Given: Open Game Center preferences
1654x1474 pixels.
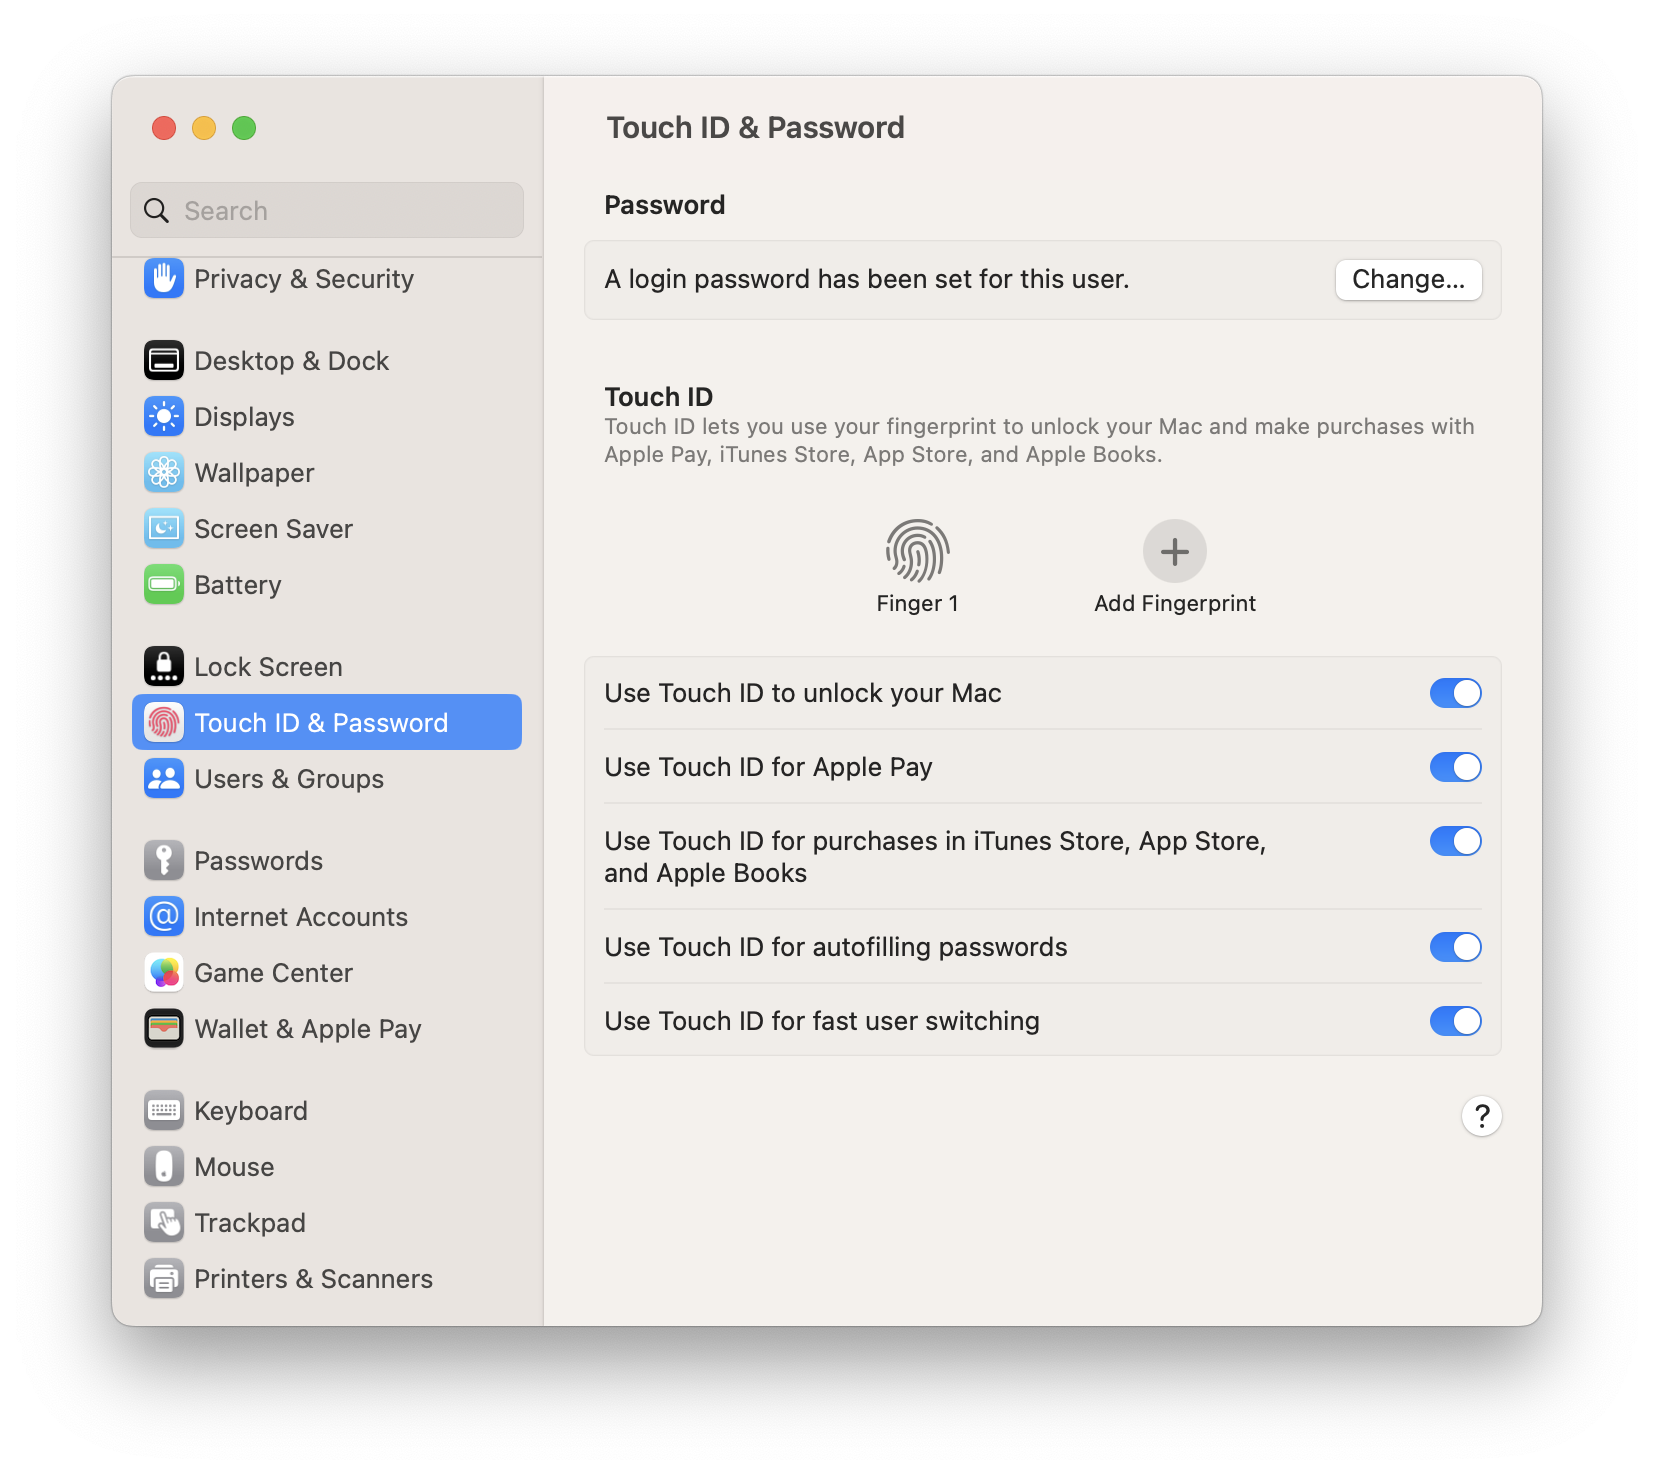Looking at the screenshot, I should click(x=273, y=973).
